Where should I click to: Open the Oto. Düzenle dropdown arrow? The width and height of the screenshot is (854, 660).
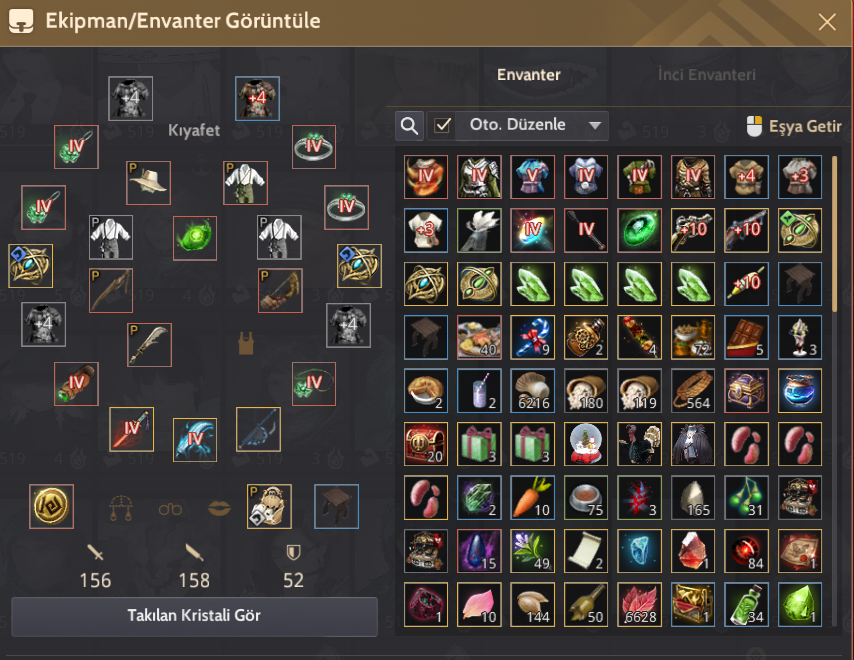pyautogui.click(x=595, y=126)
